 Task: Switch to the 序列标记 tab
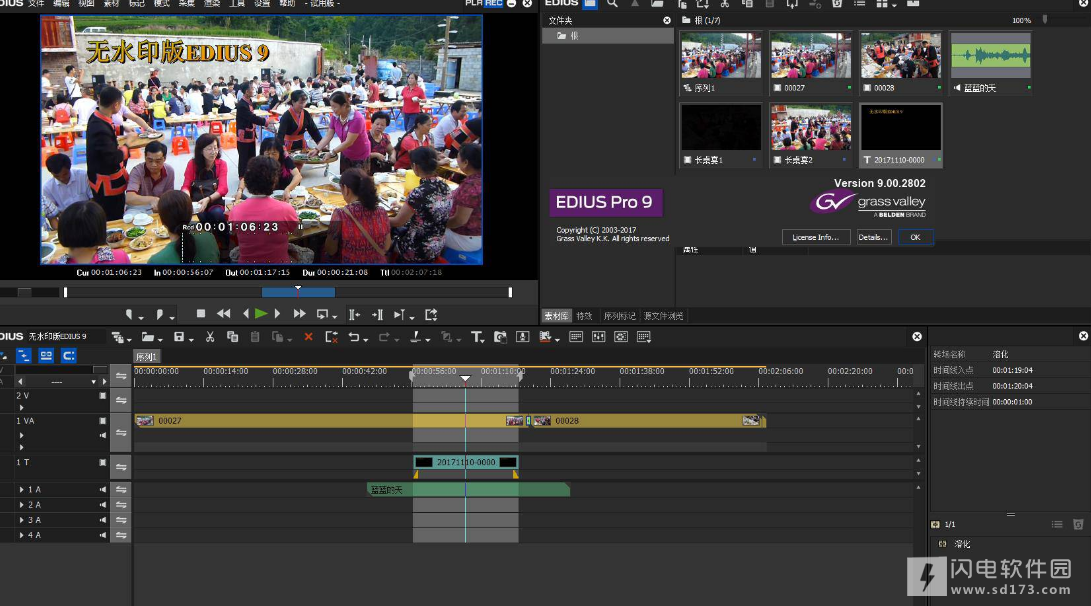click(x=619, y=316)
